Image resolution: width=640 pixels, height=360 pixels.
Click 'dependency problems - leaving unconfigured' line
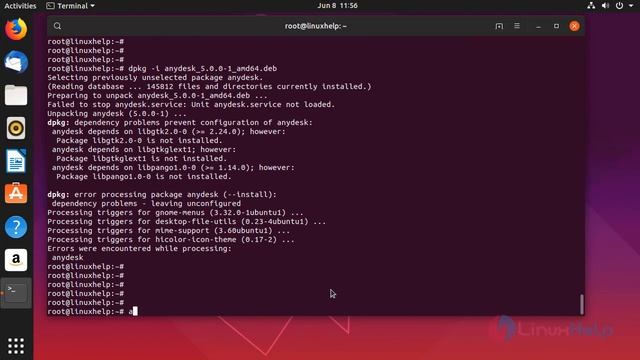point(146,203)
